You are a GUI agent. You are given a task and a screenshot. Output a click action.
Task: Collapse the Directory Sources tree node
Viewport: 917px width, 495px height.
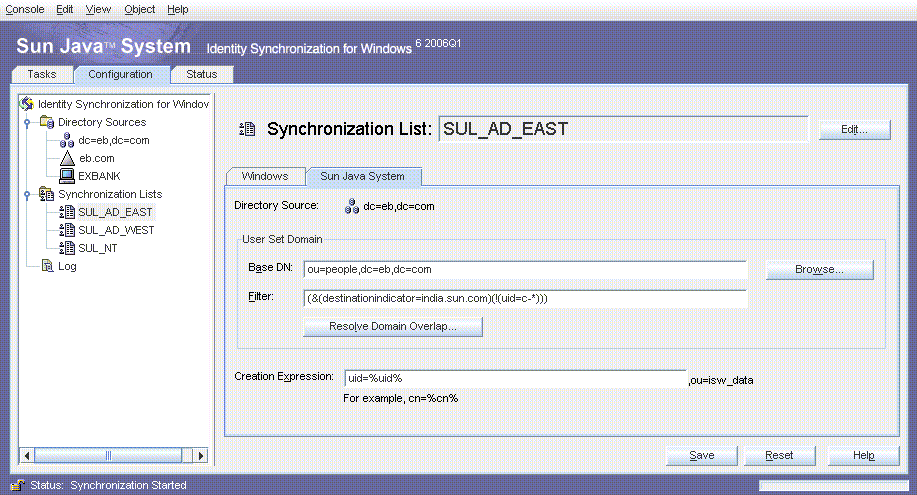[x=27, y=122]
